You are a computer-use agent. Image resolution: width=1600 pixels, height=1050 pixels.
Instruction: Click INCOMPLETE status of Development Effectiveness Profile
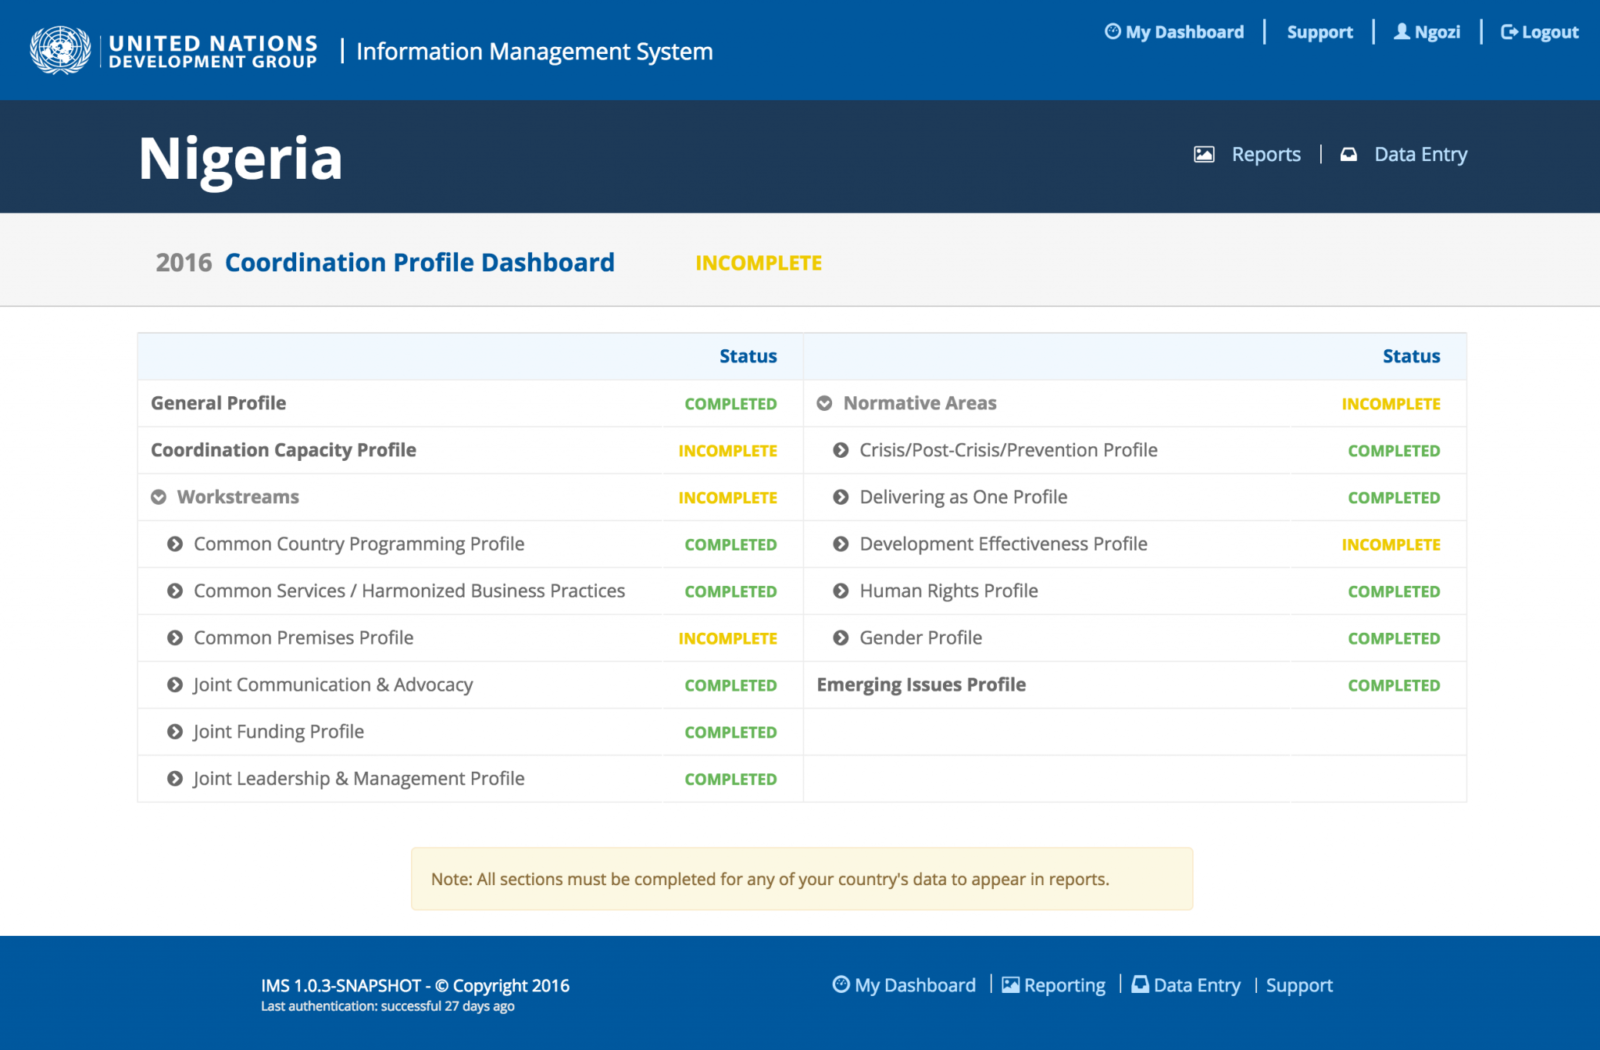[x=1391, y=545]
